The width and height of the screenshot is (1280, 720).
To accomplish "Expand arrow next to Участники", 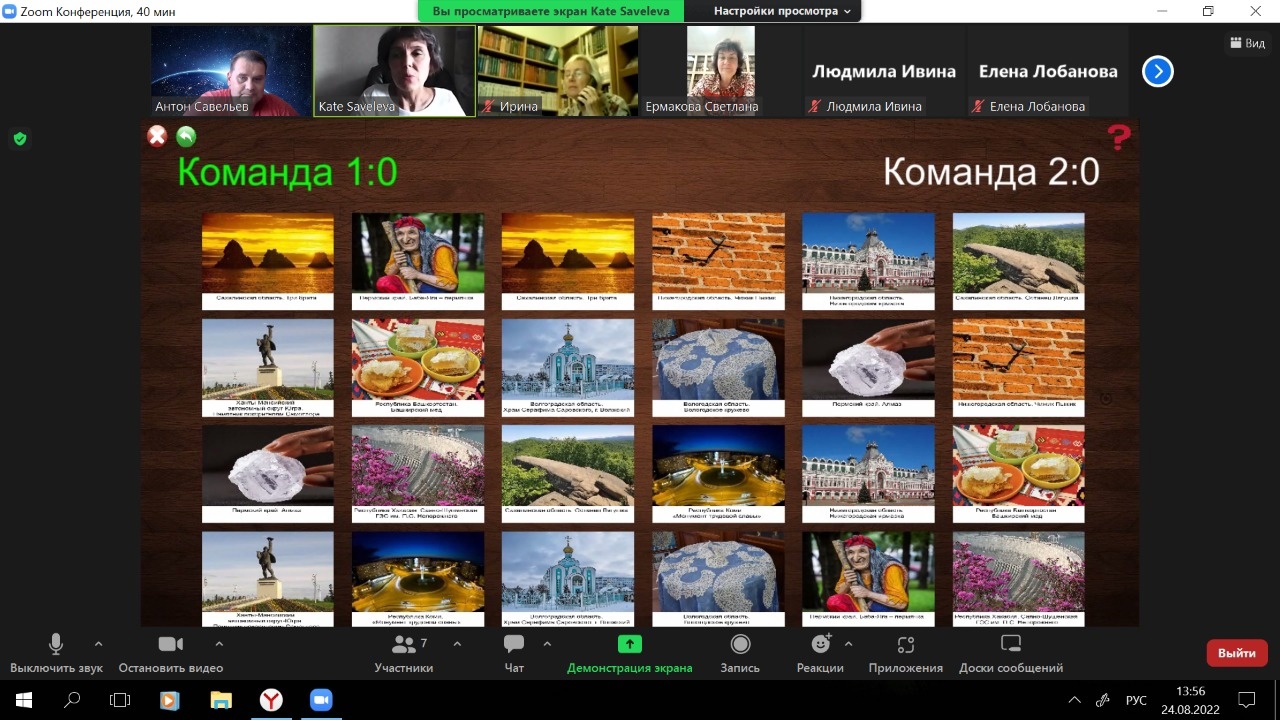I will (x=457, y=644).
